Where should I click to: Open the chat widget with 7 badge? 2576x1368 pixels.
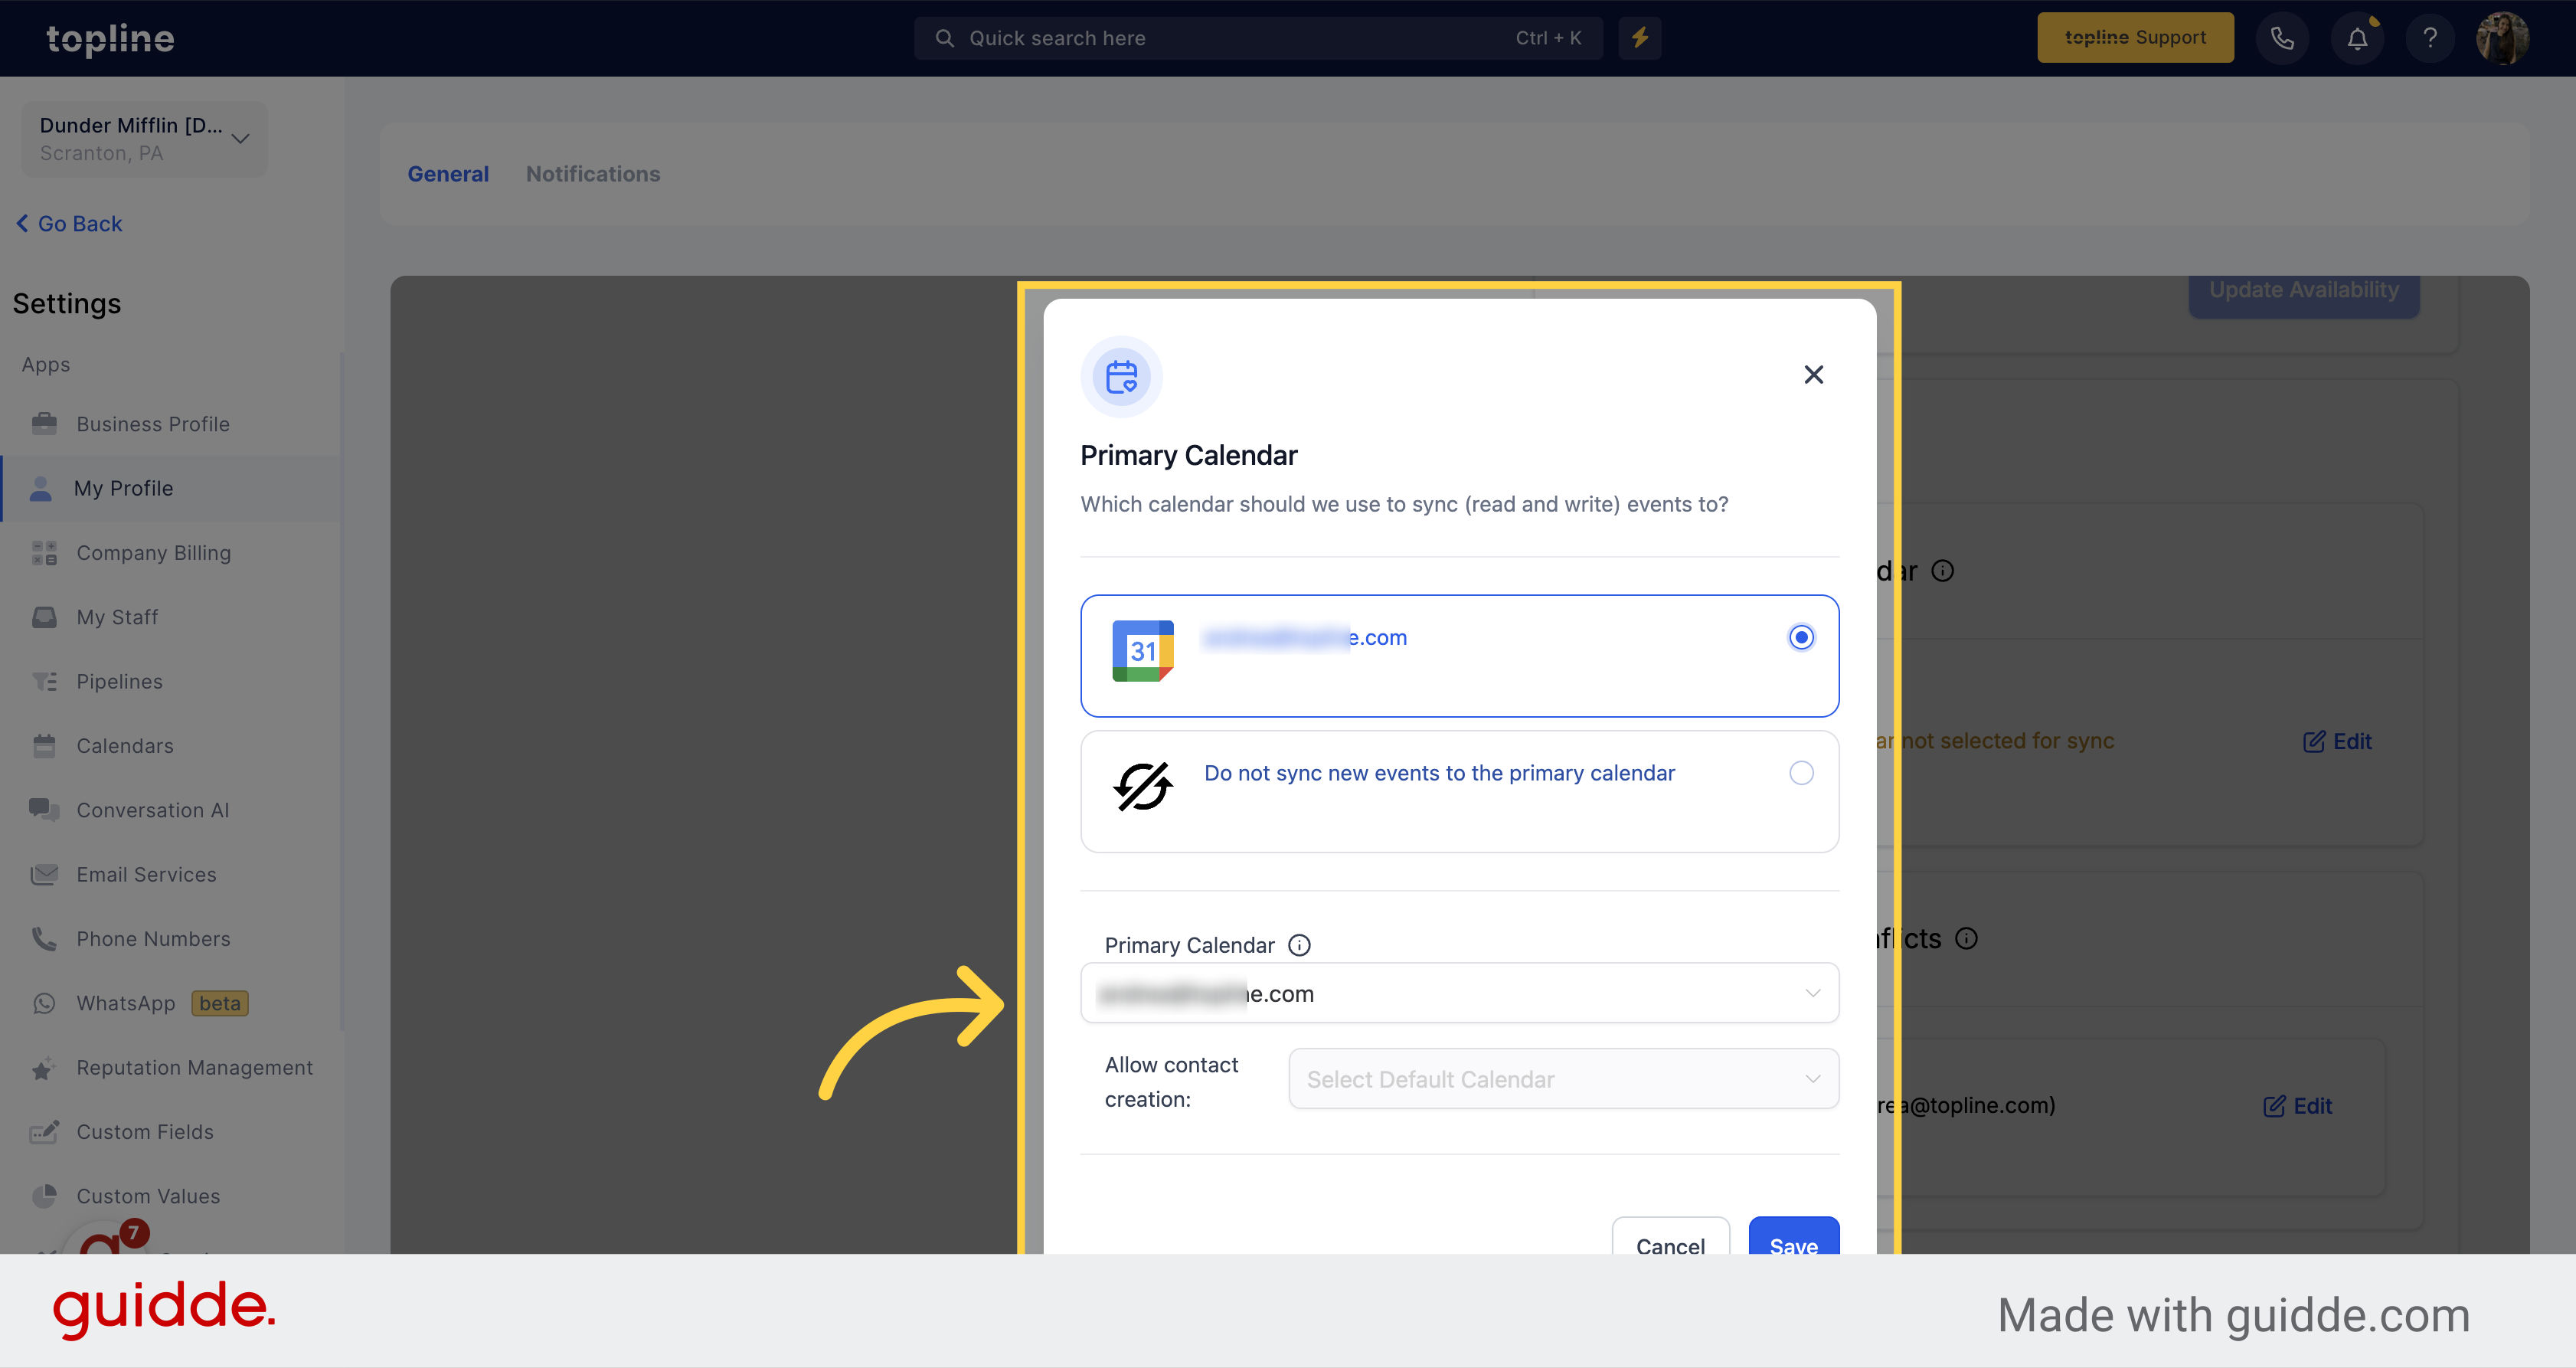105,1238
